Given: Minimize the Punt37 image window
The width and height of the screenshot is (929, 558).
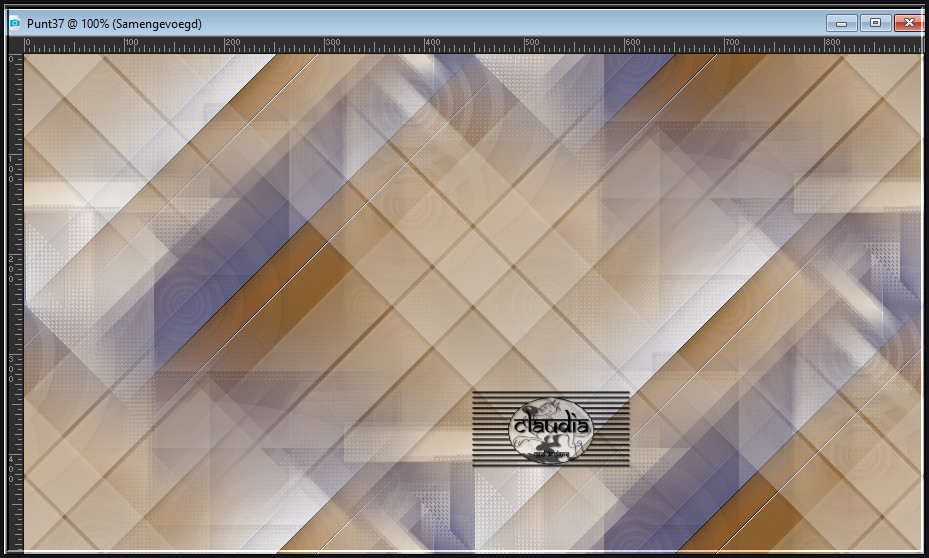Looking at the screenshot, I should click(841, 24).
